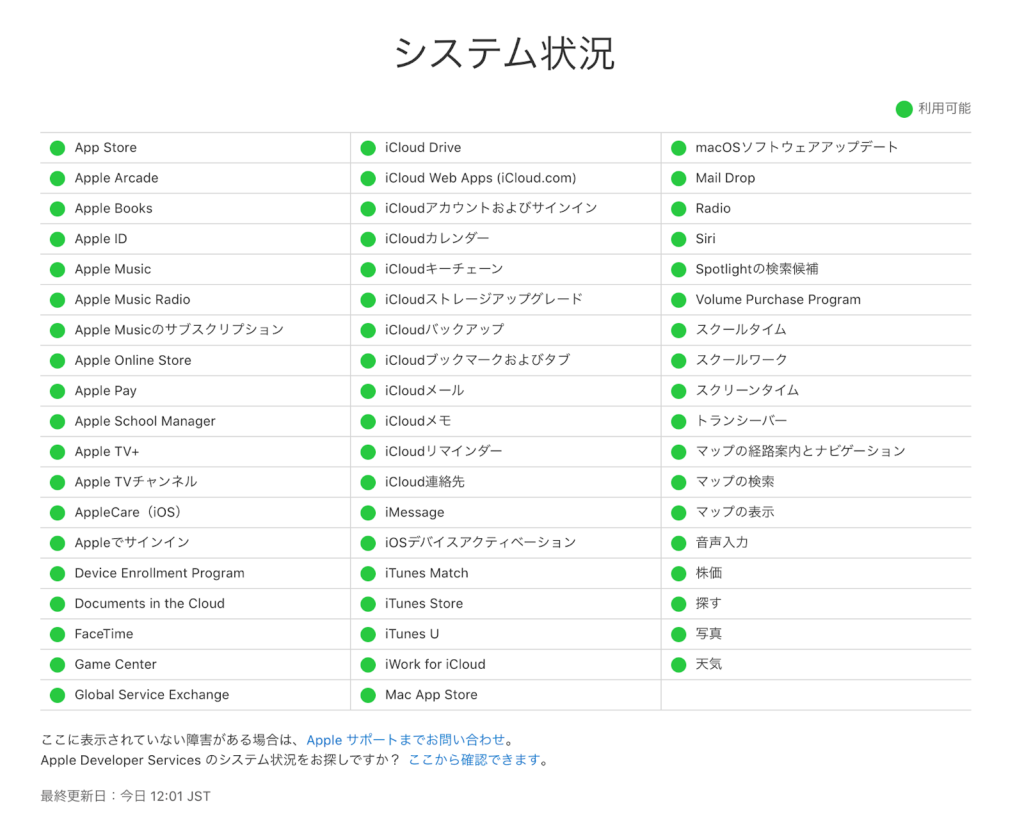Click the システム状況 page heading
The height and width of the screenshot is (816, 1024).
[x=504, y=54]
